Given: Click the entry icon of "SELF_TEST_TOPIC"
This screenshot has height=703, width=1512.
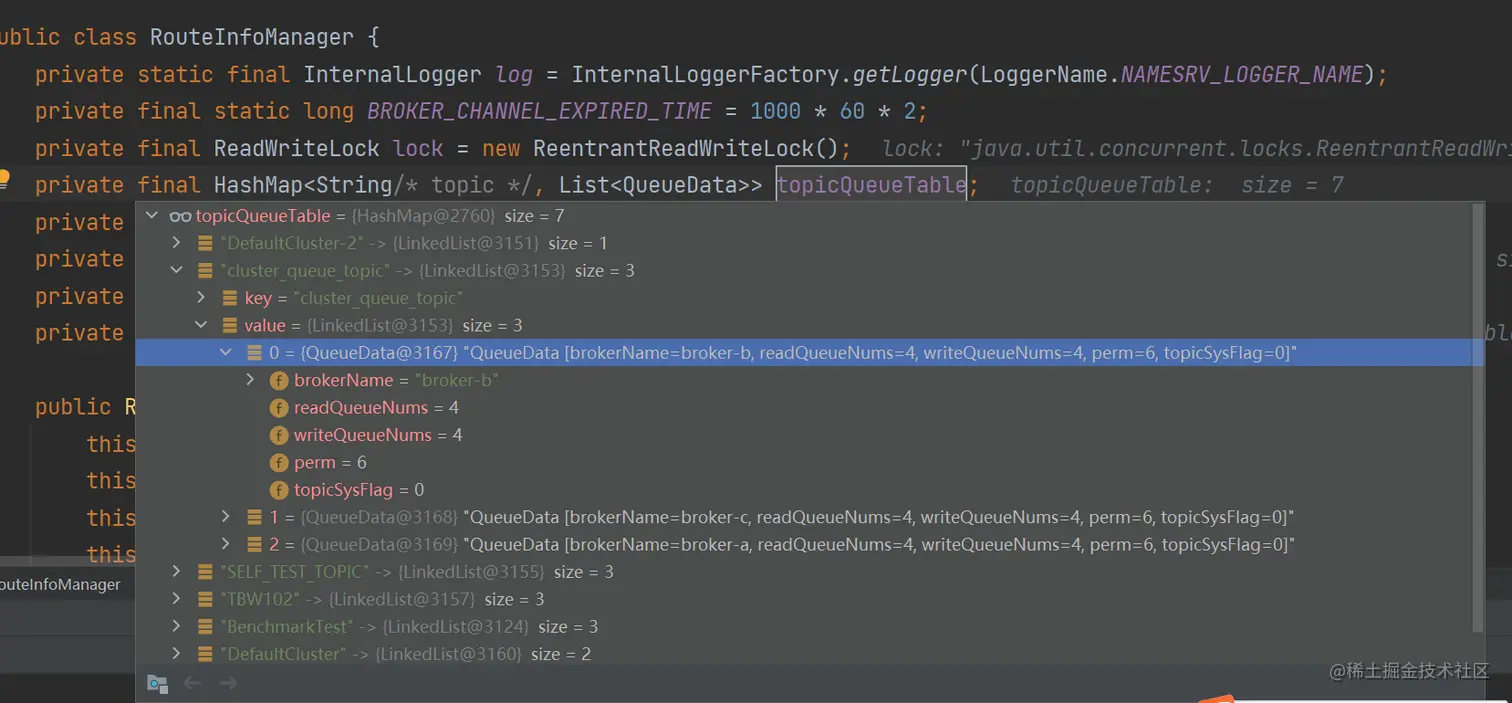Looking at the screenshot, I should click(205, 572).
